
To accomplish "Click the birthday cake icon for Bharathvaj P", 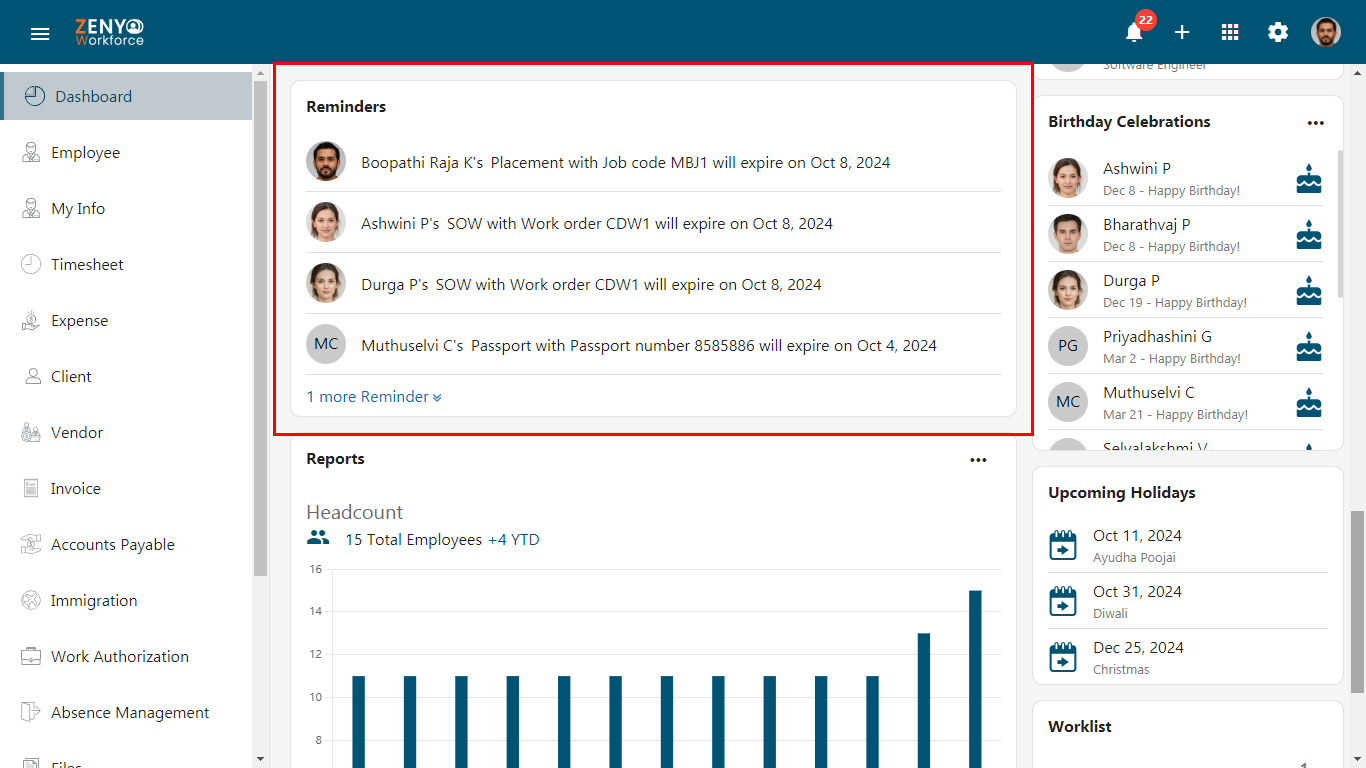I will [1309, 235].
